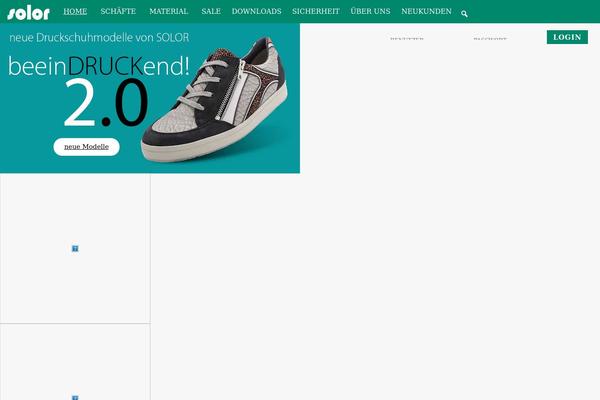The width and height of the screenshot is (600, 400).
Task: Open the MATERIAL menu
Action: point(169,11)
